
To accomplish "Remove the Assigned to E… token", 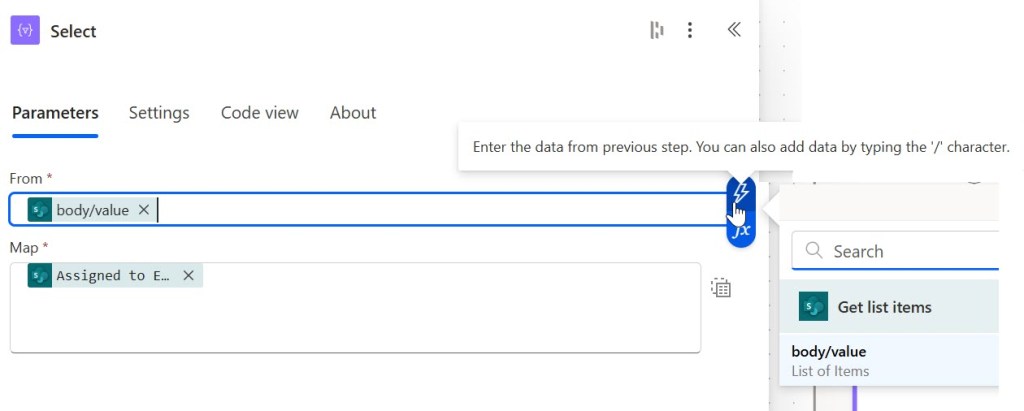I will (x=188, y=275).
